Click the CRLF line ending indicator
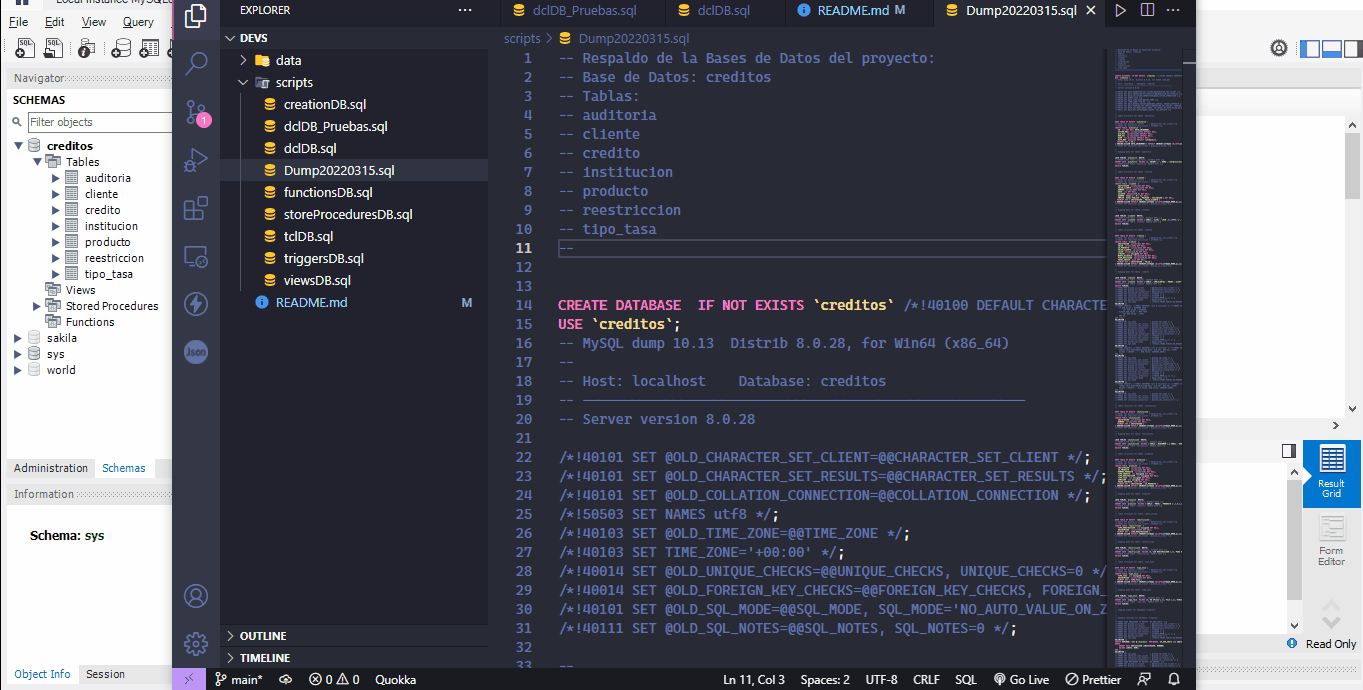The width and height of the screenshot is (1363, 690). [926, 679]
